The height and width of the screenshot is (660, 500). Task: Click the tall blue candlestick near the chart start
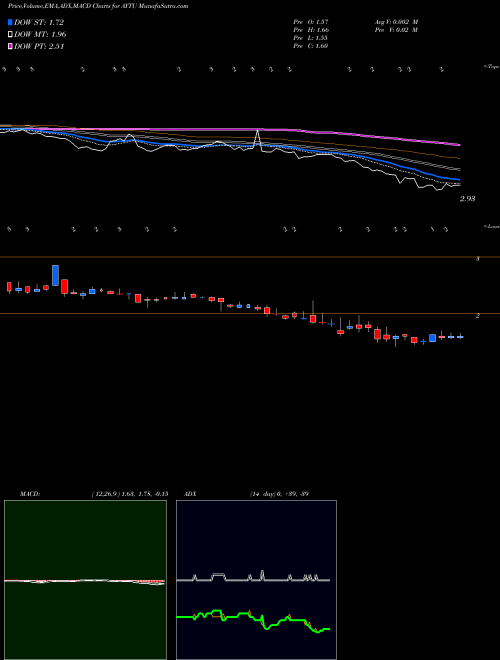[55, 275]
